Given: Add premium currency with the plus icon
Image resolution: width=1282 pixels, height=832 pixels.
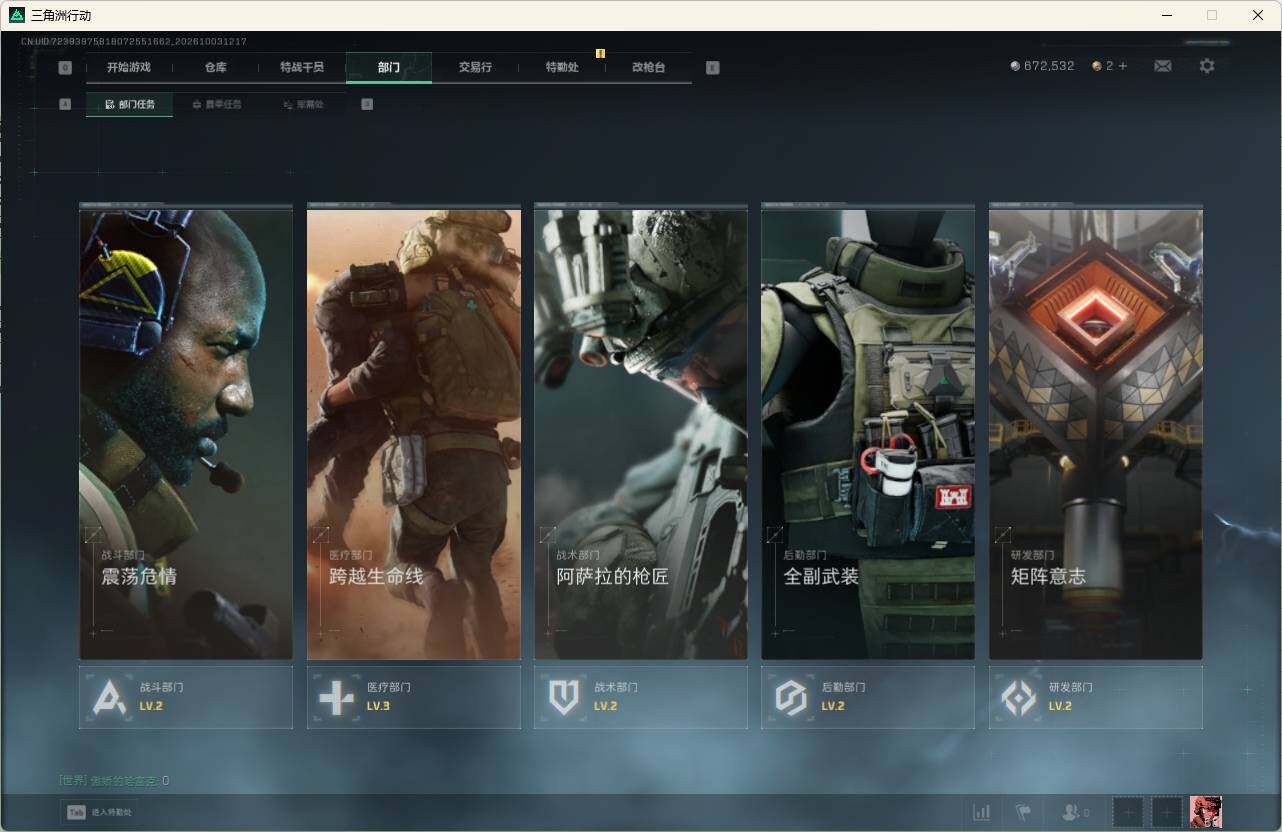Looking at the screenshot, I should coord(1123,66).
